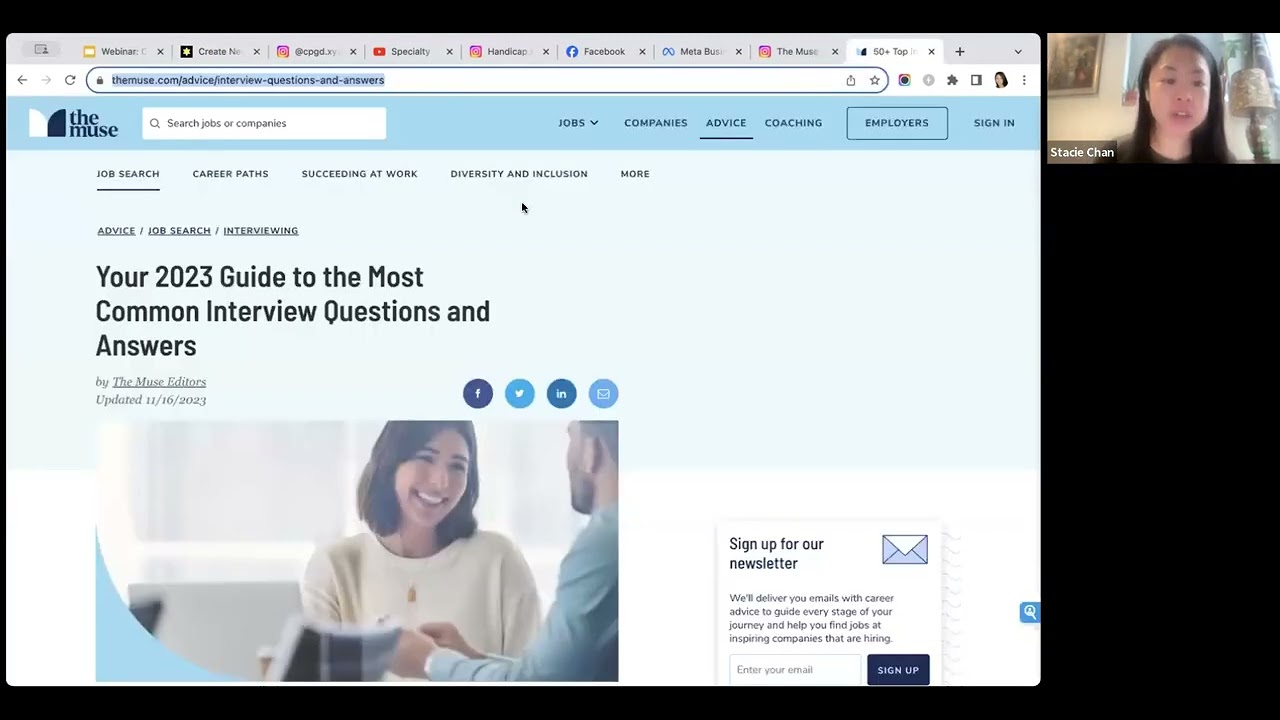Click the share icon in address bar
The width and height of the screenshot is (1280, 720).
[x=851, y=80]
